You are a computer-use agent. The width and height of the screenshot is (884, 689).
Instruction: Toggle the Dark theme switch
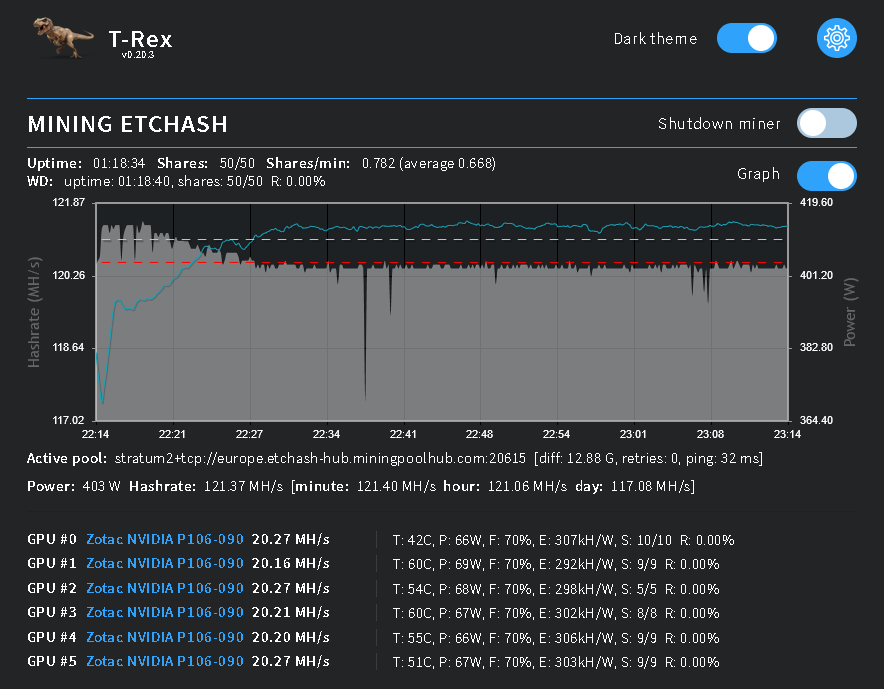coord(747,38)
